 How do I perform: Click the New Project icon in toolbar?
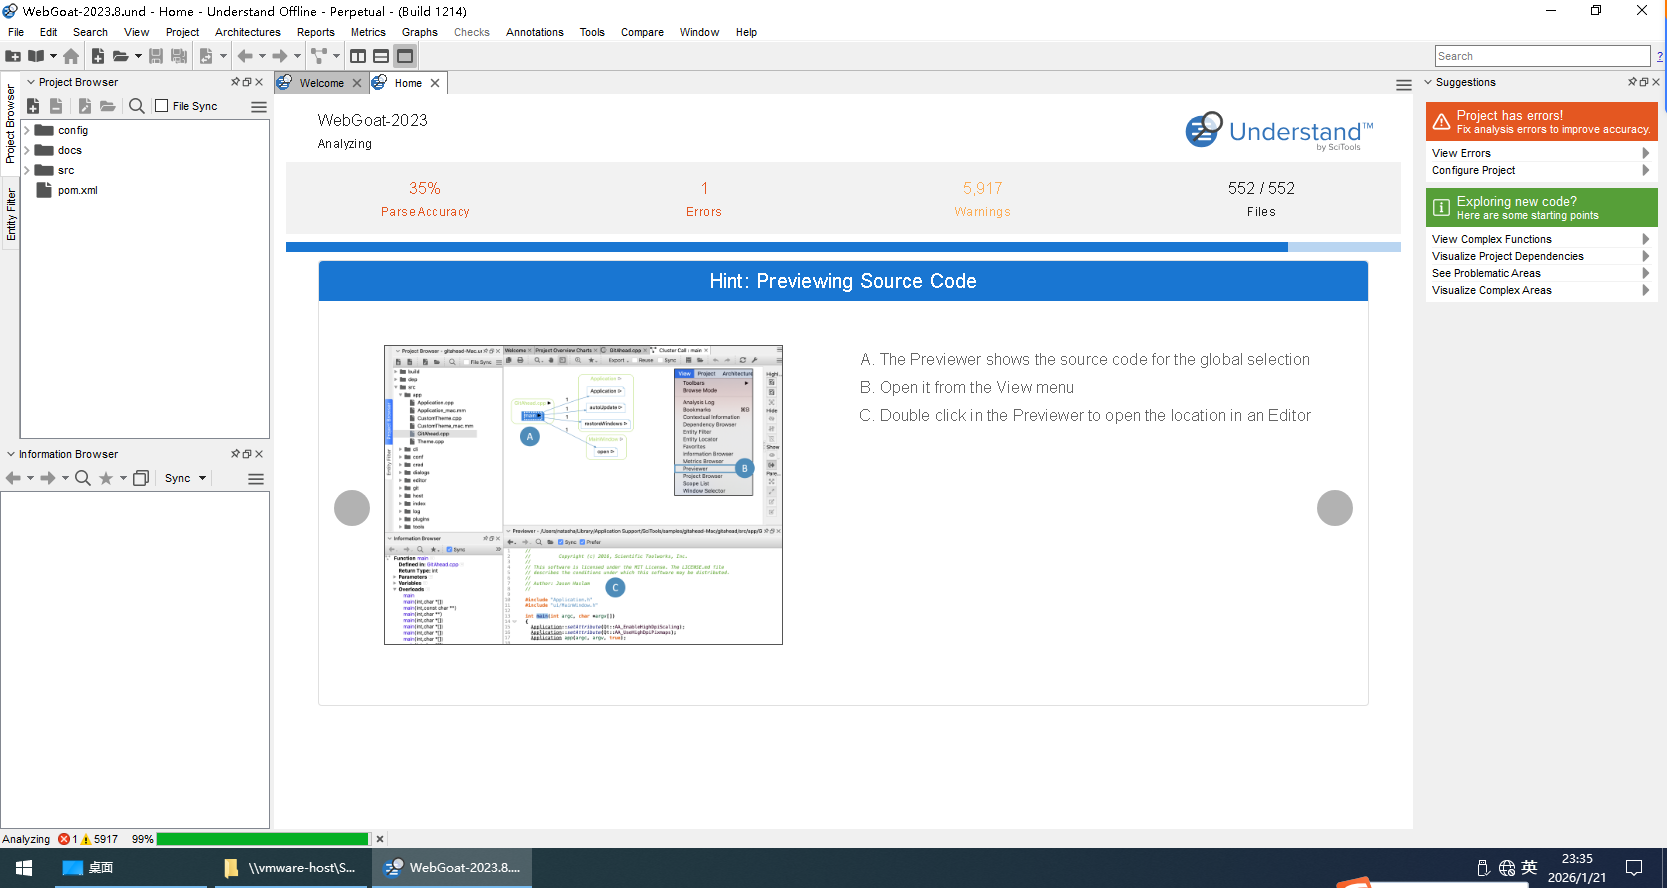[x=13, y=56]
